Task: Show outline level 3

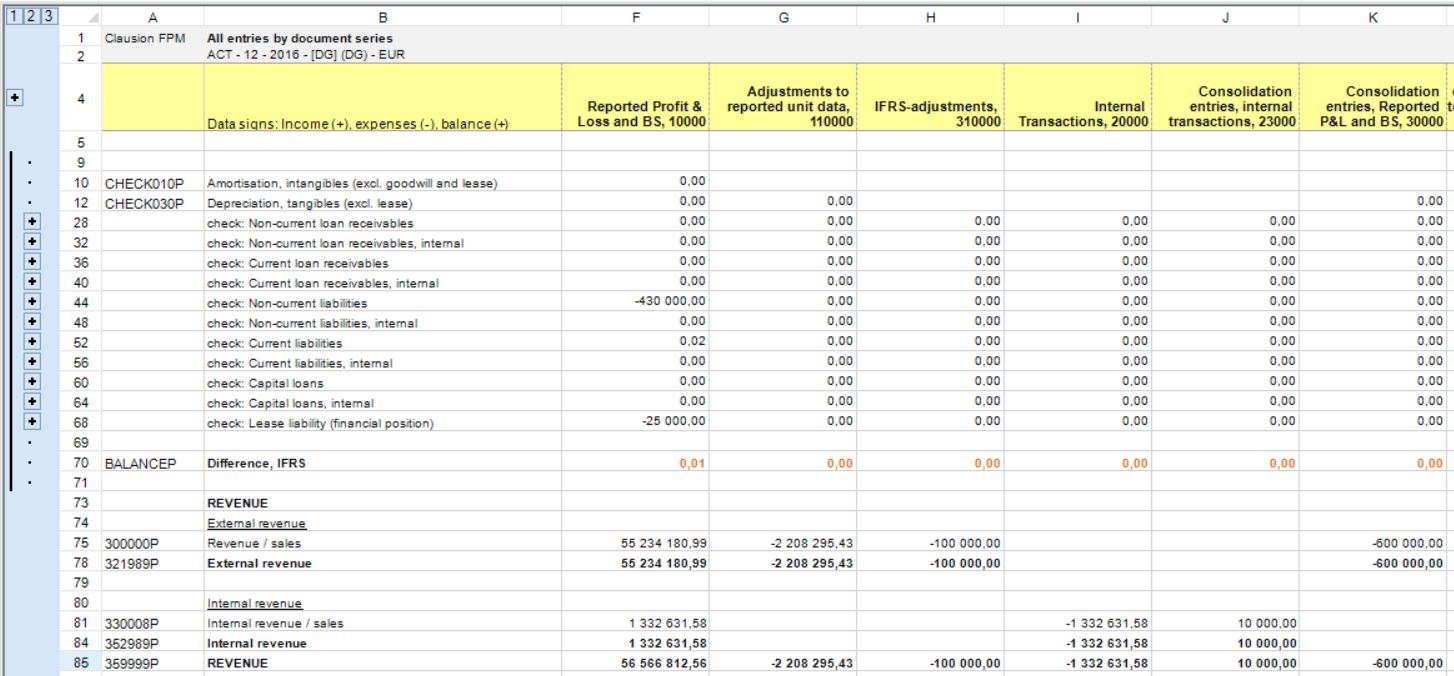Action: coord(46,18)
